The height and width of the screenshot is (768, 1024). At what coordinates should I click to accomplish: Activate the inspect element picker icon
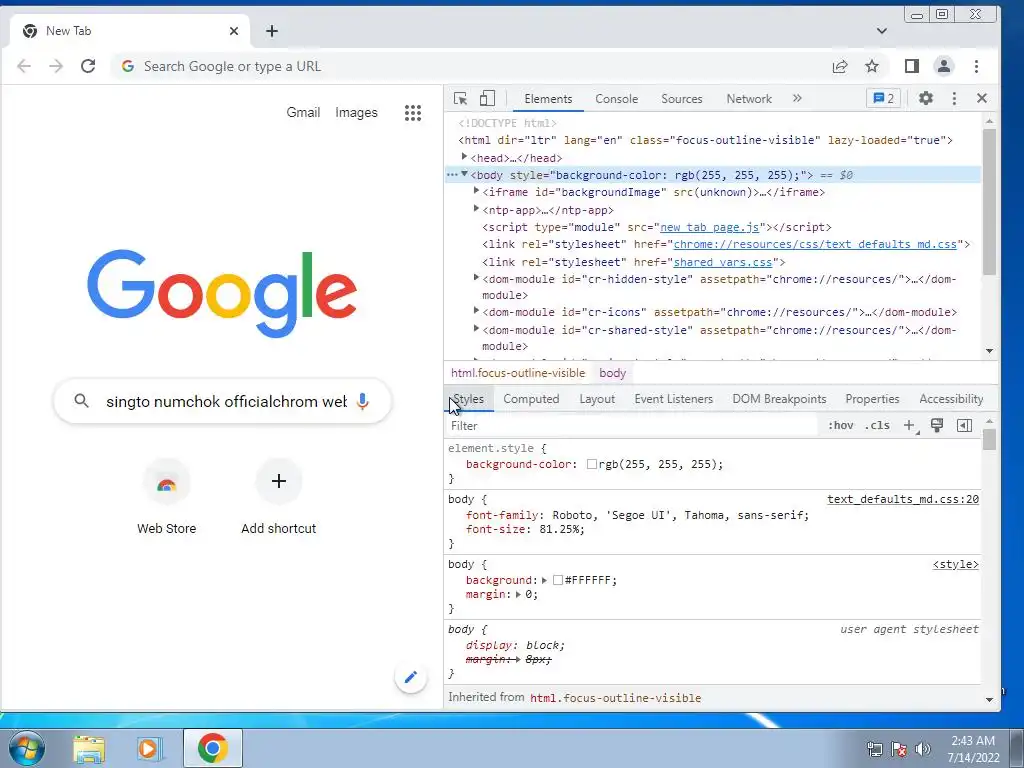tap(460, 99)
